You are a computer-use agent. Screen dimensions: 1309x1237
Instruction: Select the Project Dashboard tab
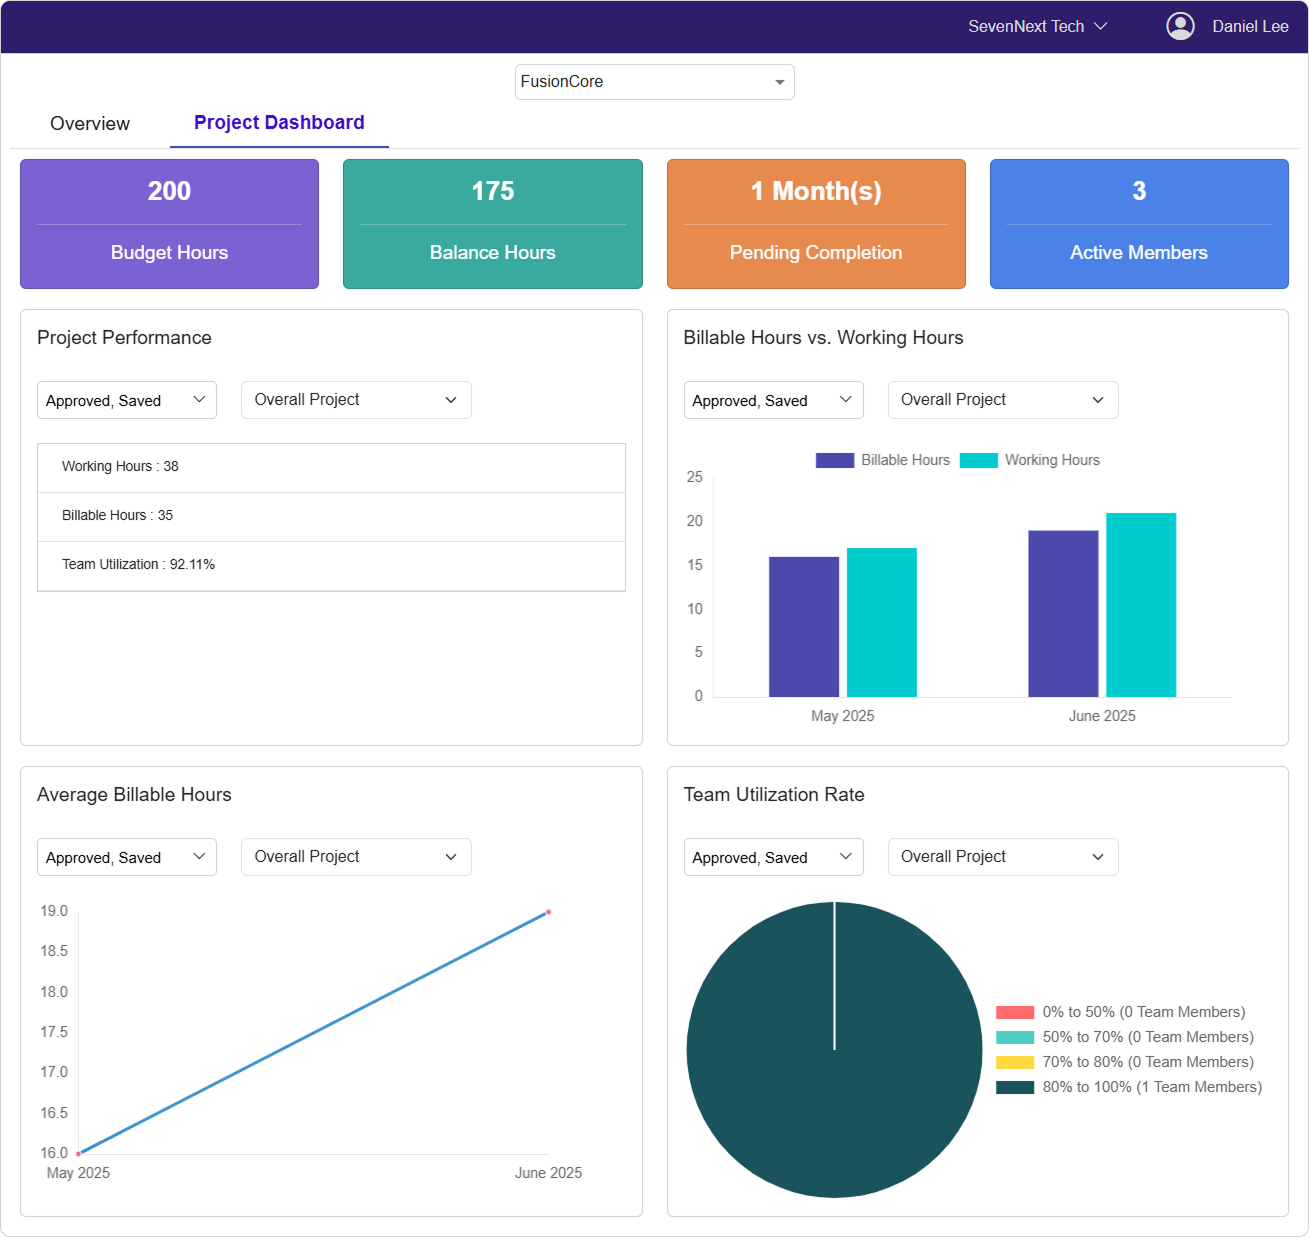(279, 123)
